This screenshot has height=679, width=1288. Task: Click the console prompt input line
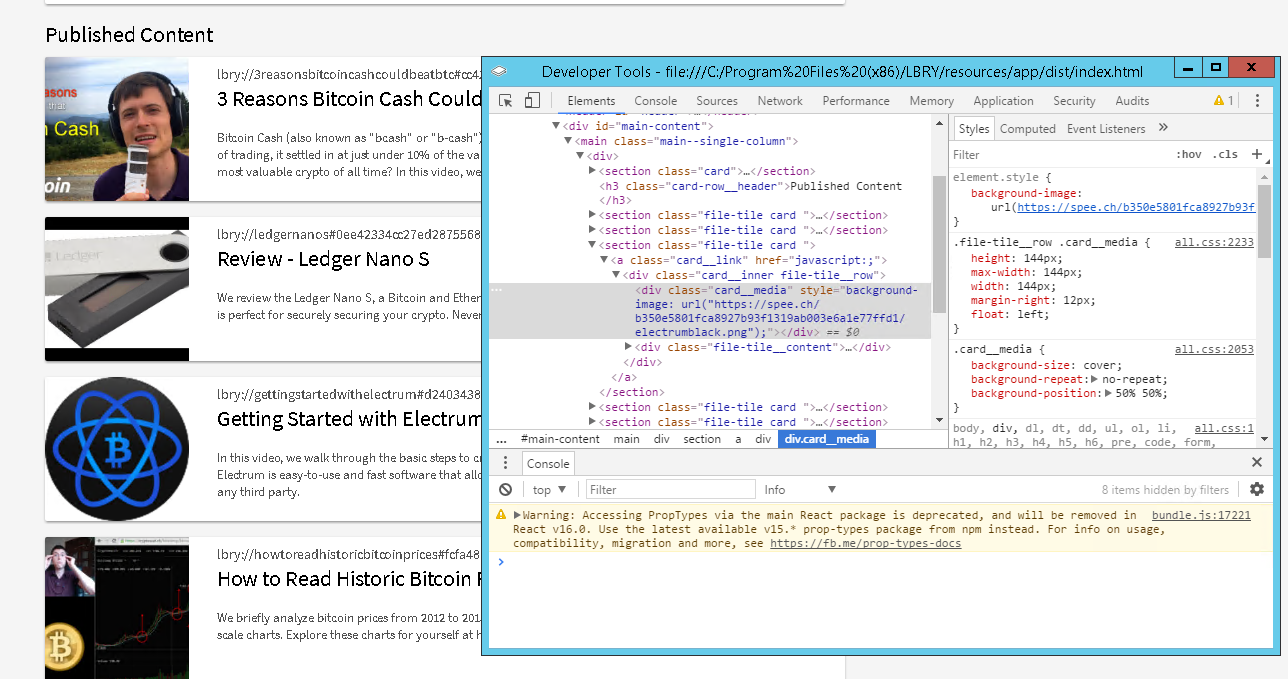point(880,562)
